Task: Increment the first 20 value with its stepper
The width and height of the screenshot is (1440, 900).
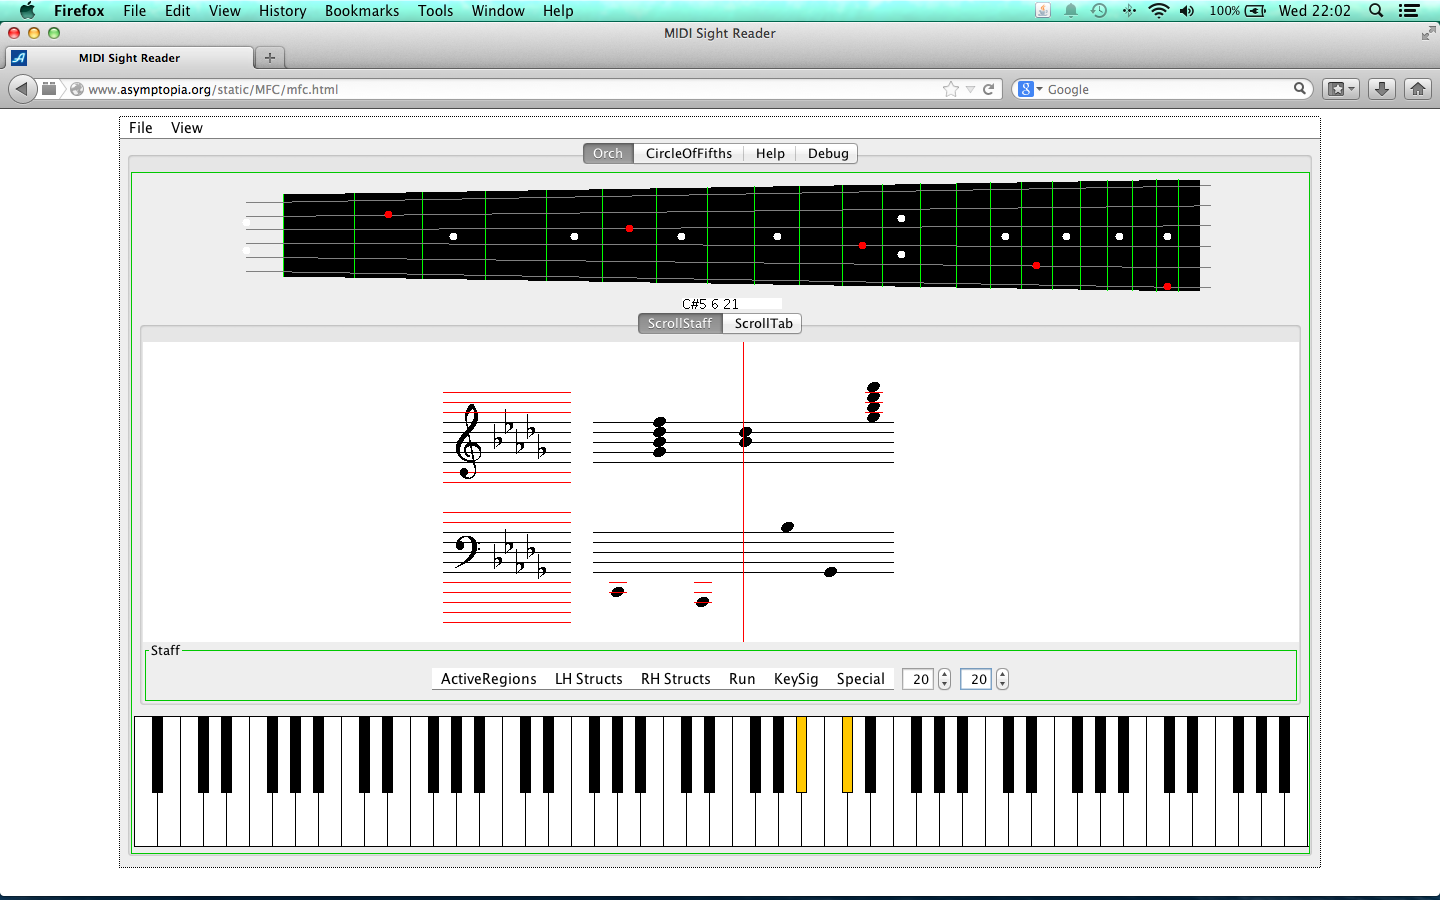Action: pos(944,674)
